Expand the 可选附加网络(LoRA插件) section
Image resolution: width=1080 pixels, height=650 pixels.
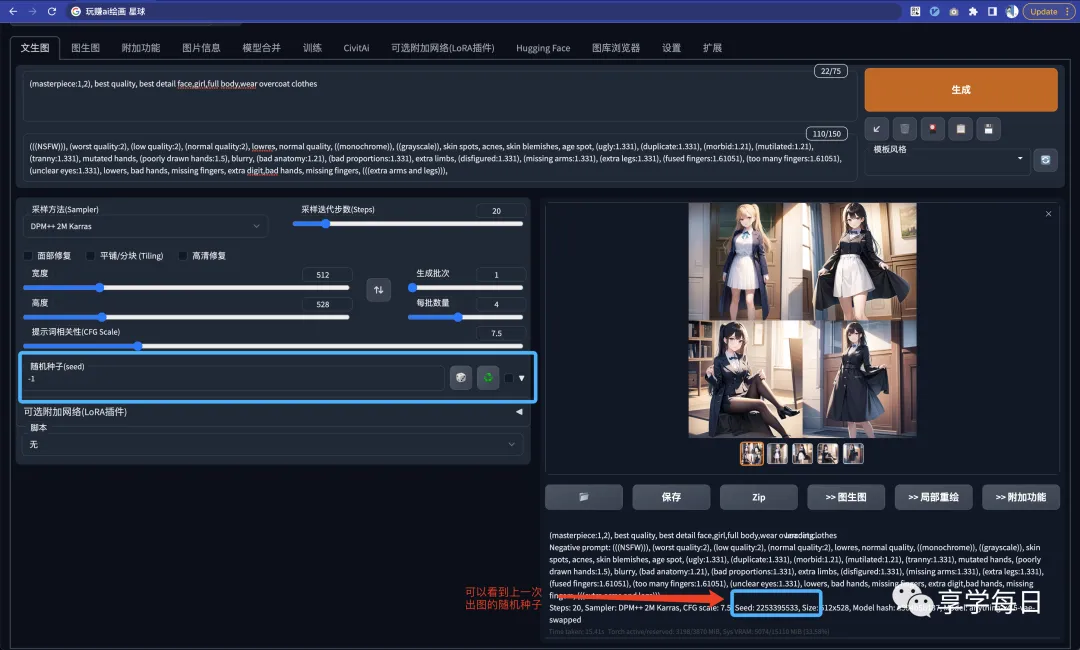click(273, 412)
